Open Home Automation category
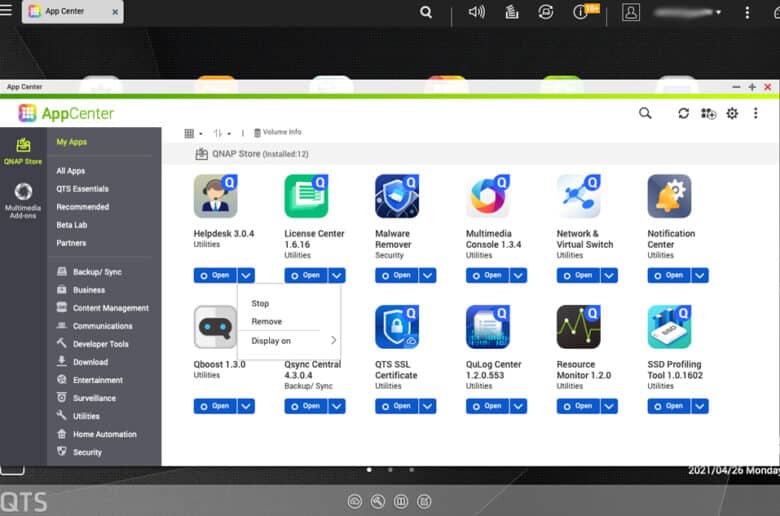This screenshot has width=780, height=516. pos(97,434)
